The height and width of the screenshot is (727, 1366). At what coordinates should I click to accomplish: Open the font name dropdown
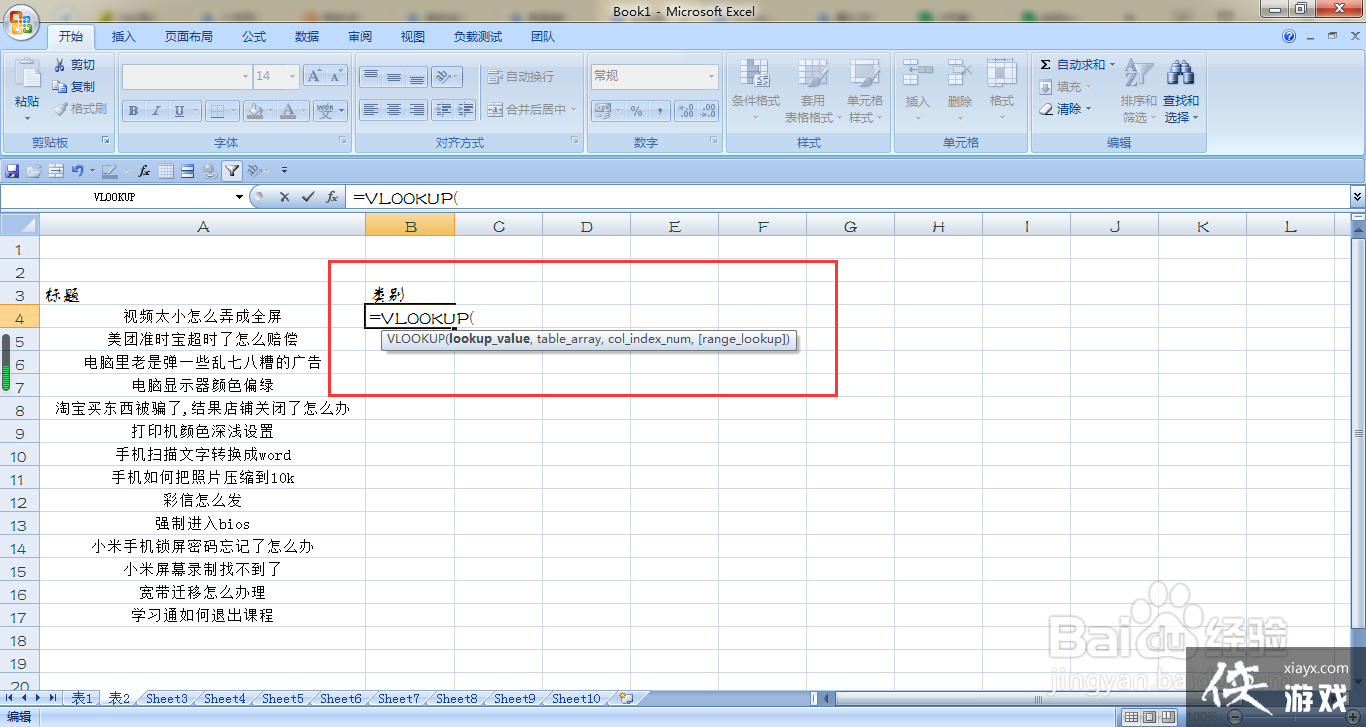click(x=245, y=76)
